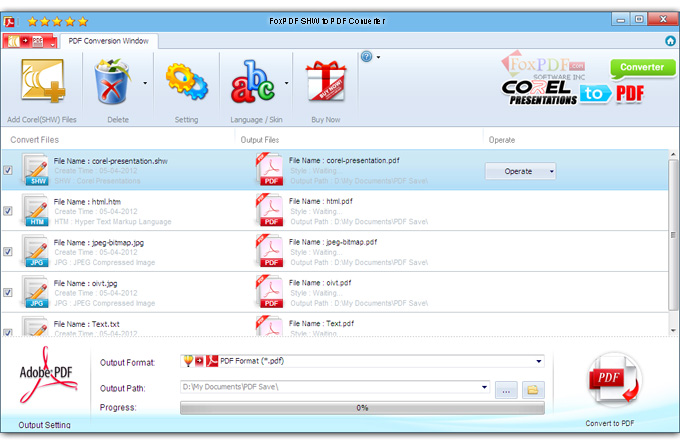Click the Progress bar showing 0%

pos(362,407)
